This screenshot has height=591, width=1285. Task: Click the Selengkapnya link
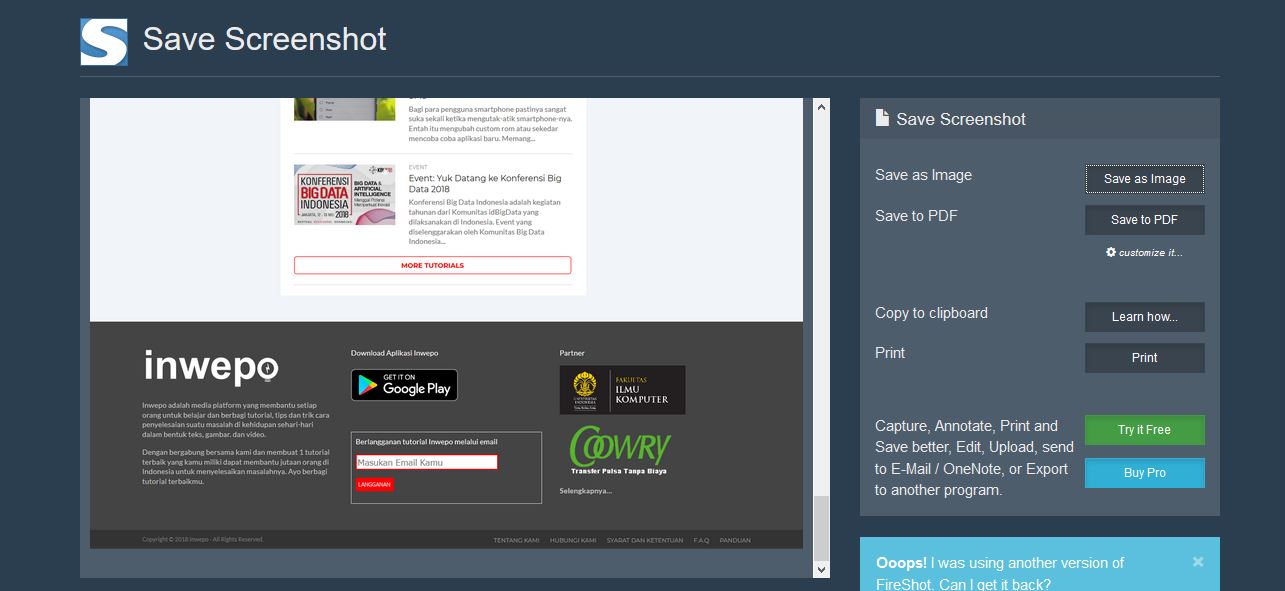[586, 491]
